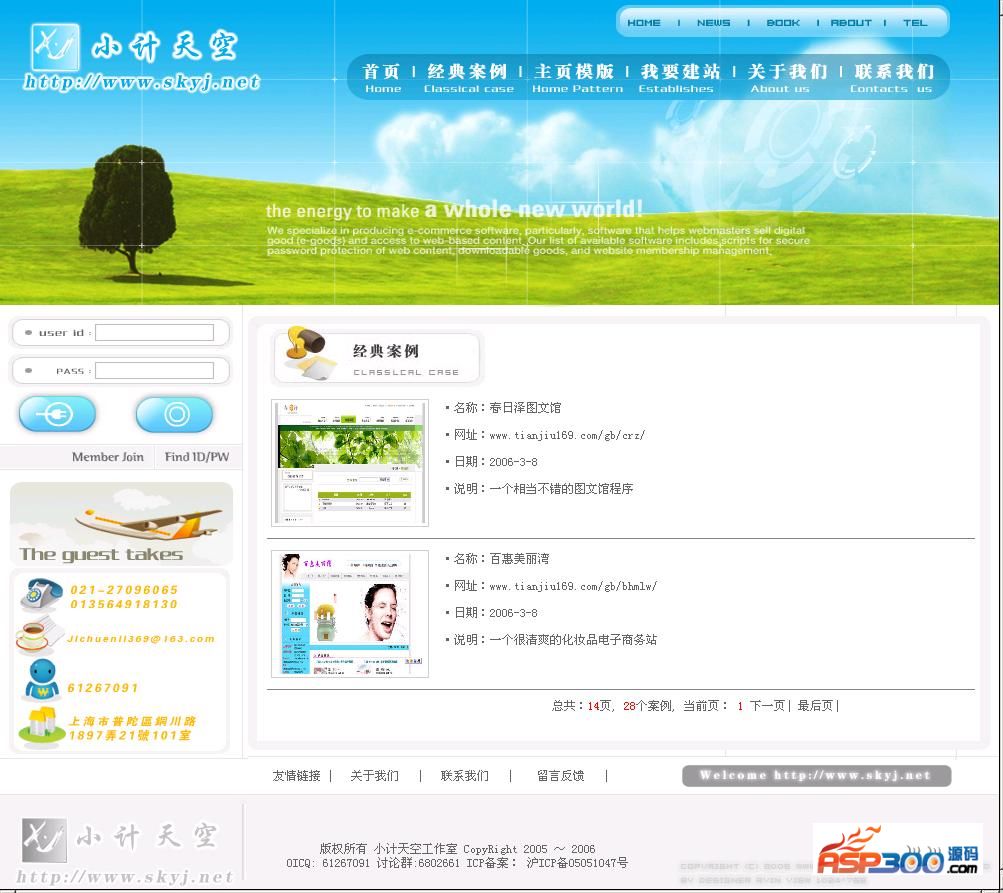Open NEWS in top mini navigation
The image size is (1003, 893).
[713, 23]
